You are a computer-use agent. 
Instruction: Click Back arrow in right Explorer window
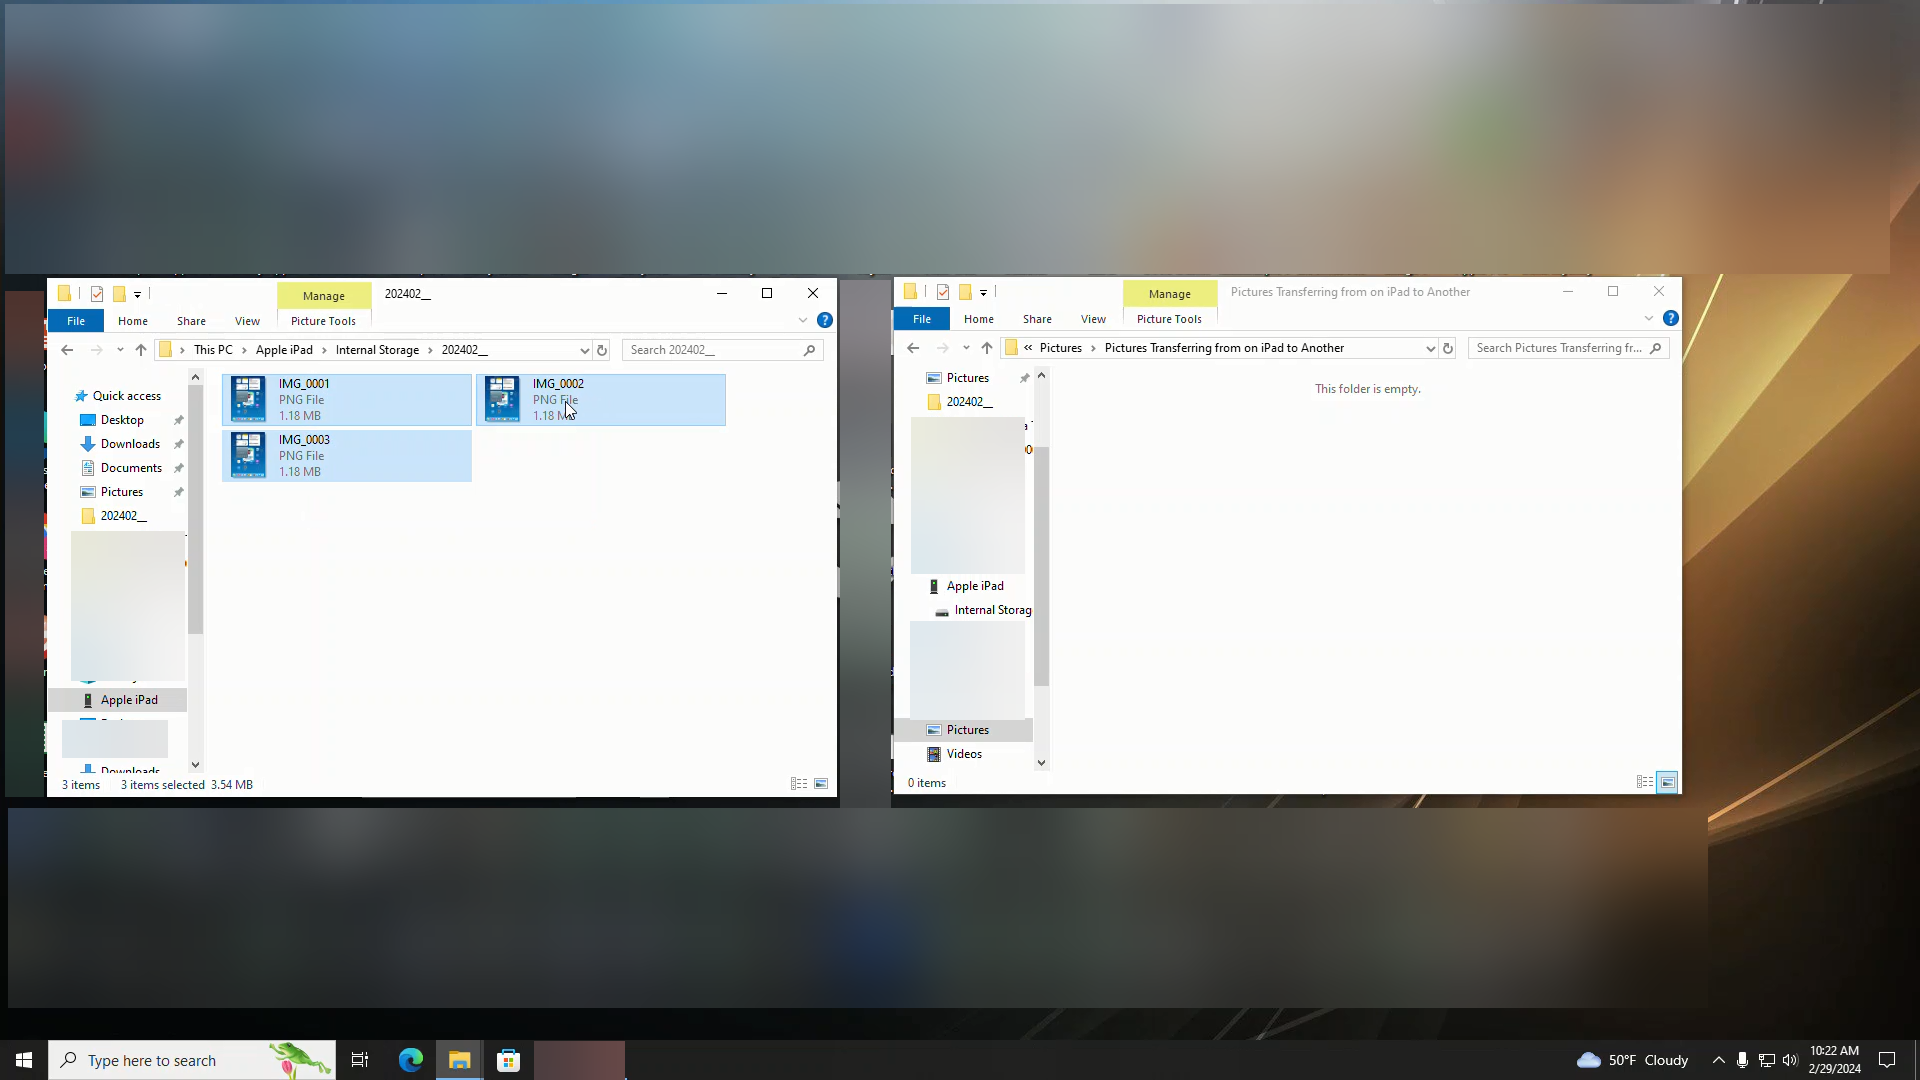click(913, 348)
